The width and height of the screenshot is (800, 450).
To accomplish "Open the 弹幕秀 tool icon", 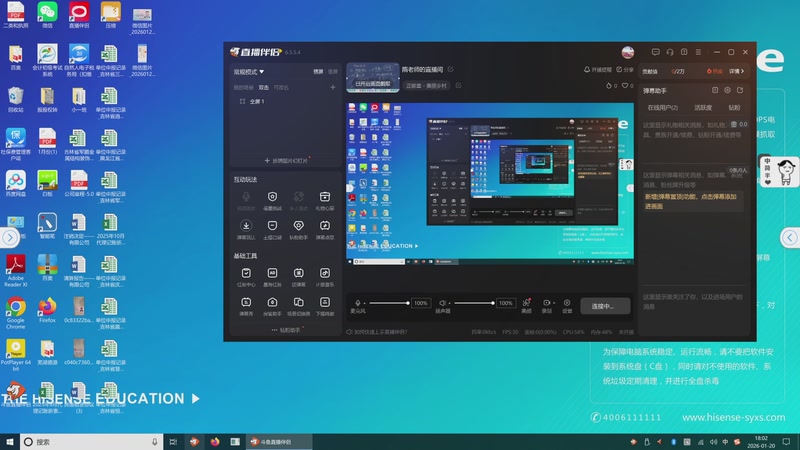I will tap(246, 302).
